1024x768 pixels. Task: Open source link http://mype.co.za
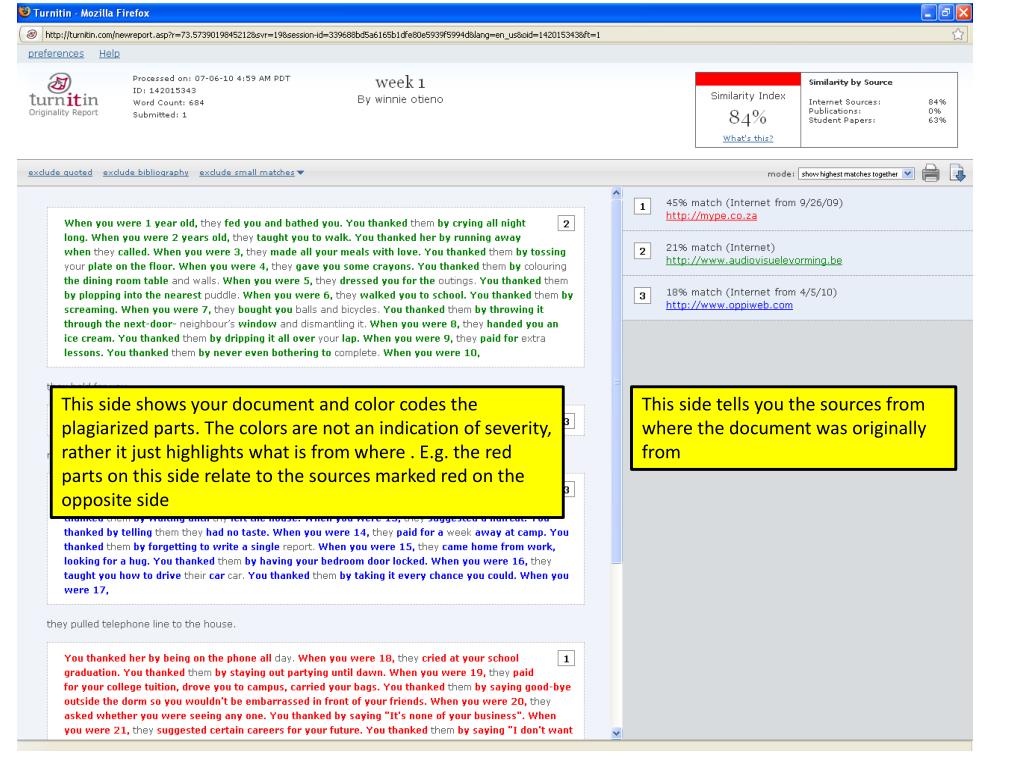click(711, 216)
